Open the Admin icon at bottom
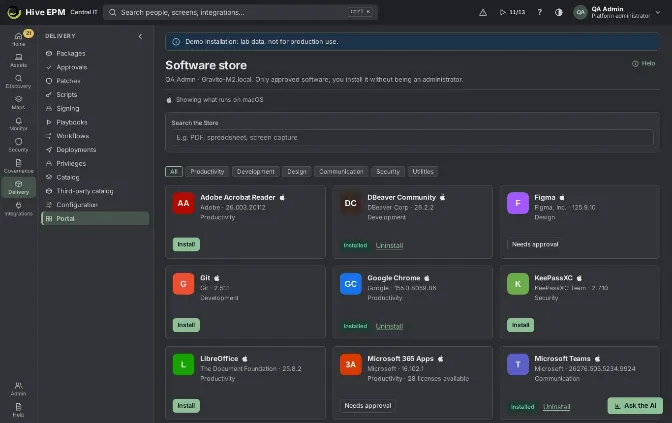 pyautogui.click(x=18, y=388)
